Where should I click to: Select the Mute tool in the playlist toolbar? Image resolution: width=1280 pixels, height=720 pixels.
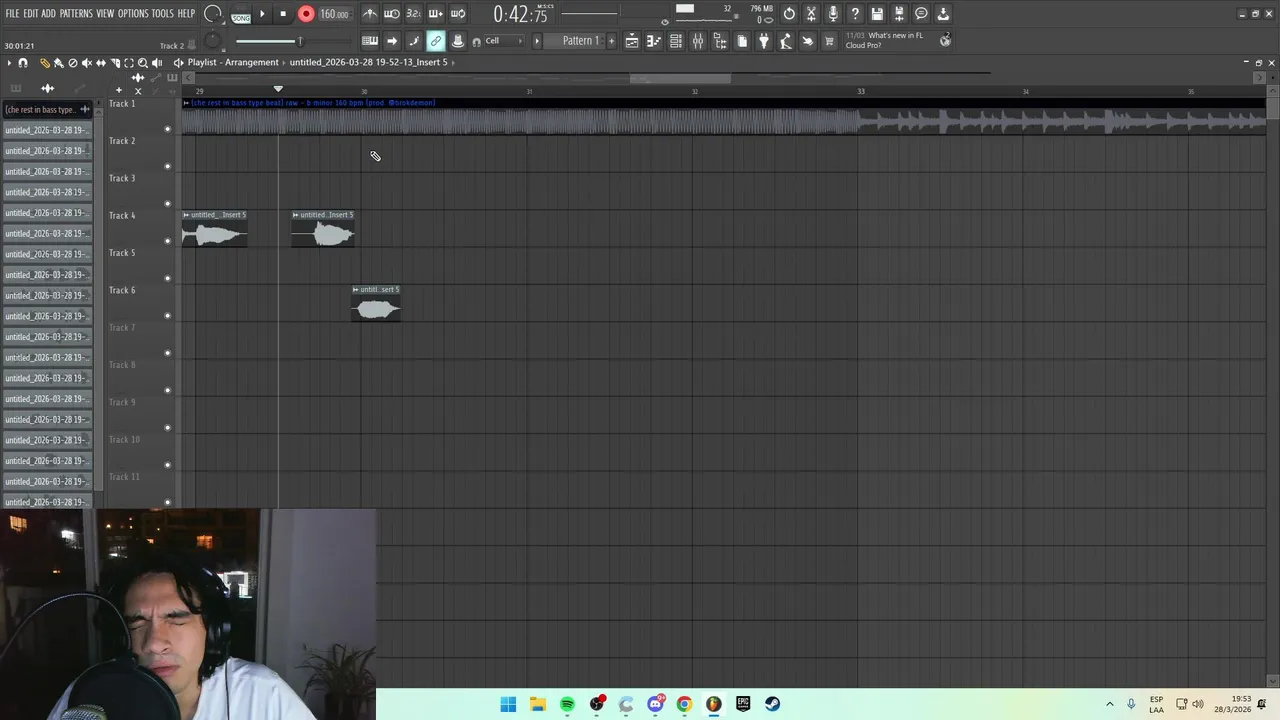click(x=86, y=63)
